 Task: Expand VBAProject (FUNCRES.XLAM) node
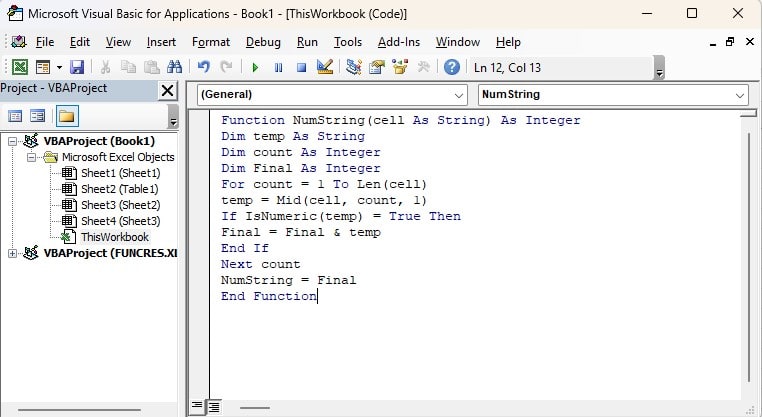coord(12,253)
